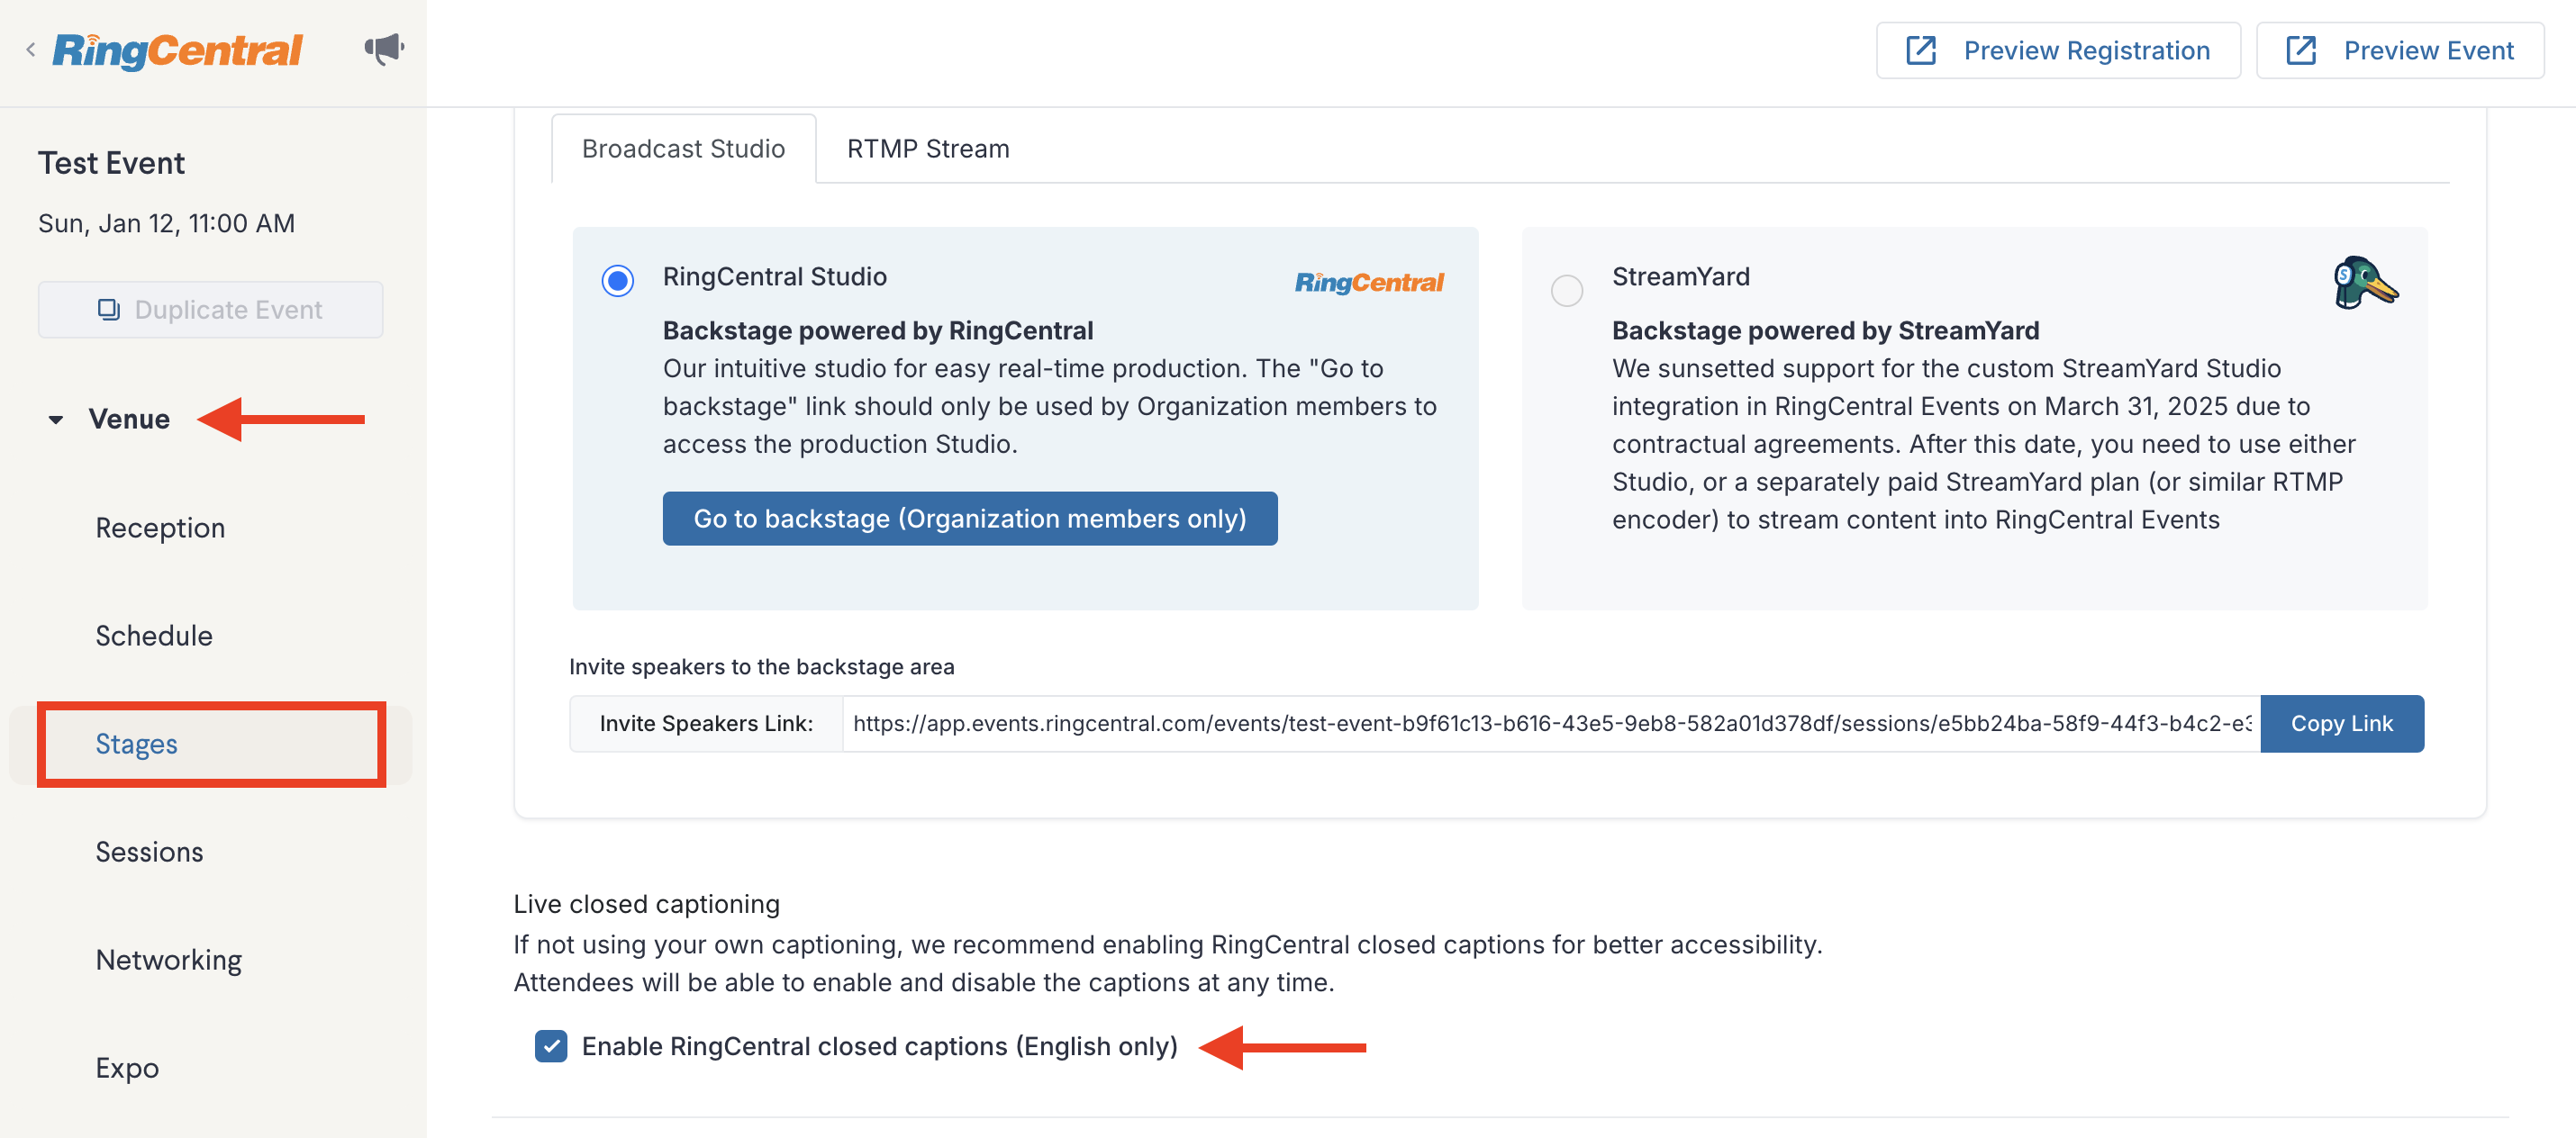
Task: Open the Broadcast Studio tab
Action: click(x=683, y=148)
